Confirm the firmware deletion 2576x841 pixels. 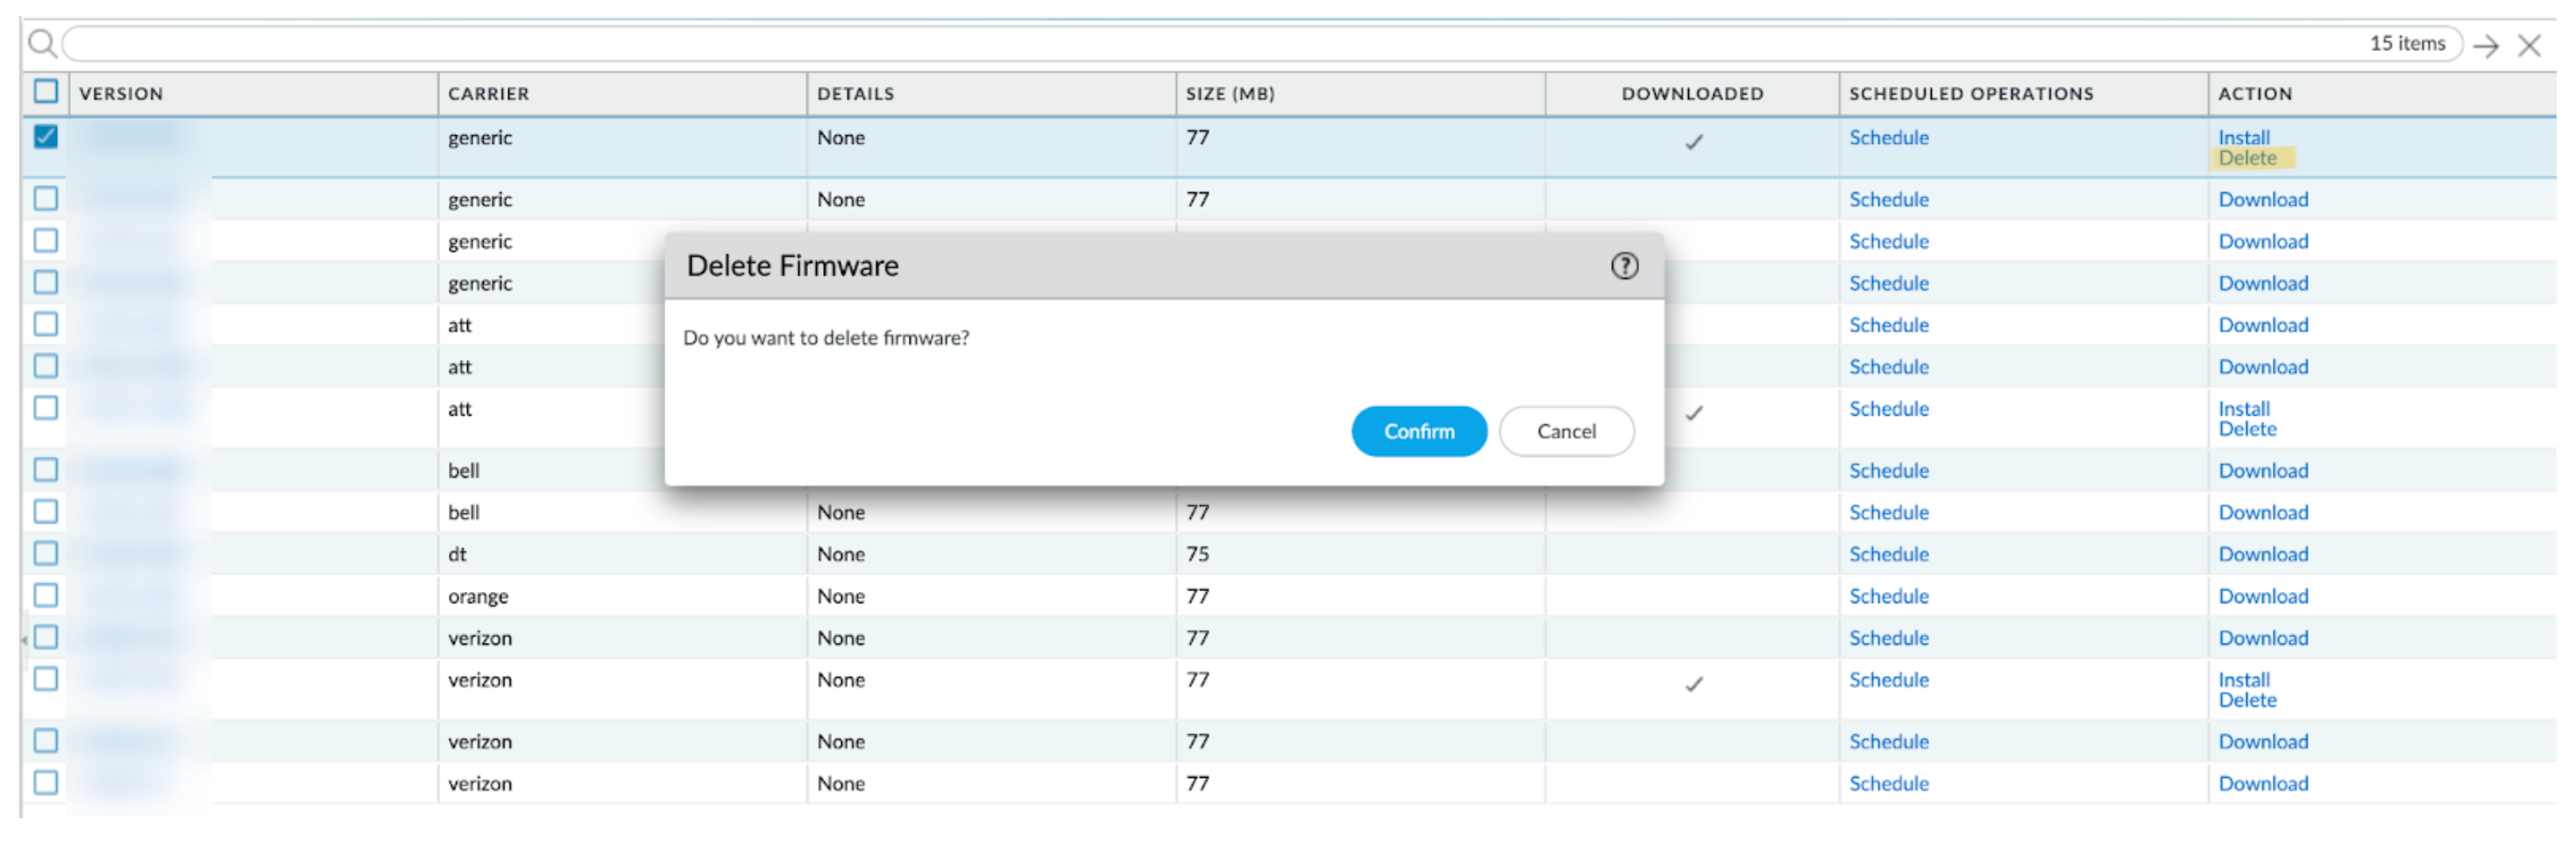pos(1418,431)
